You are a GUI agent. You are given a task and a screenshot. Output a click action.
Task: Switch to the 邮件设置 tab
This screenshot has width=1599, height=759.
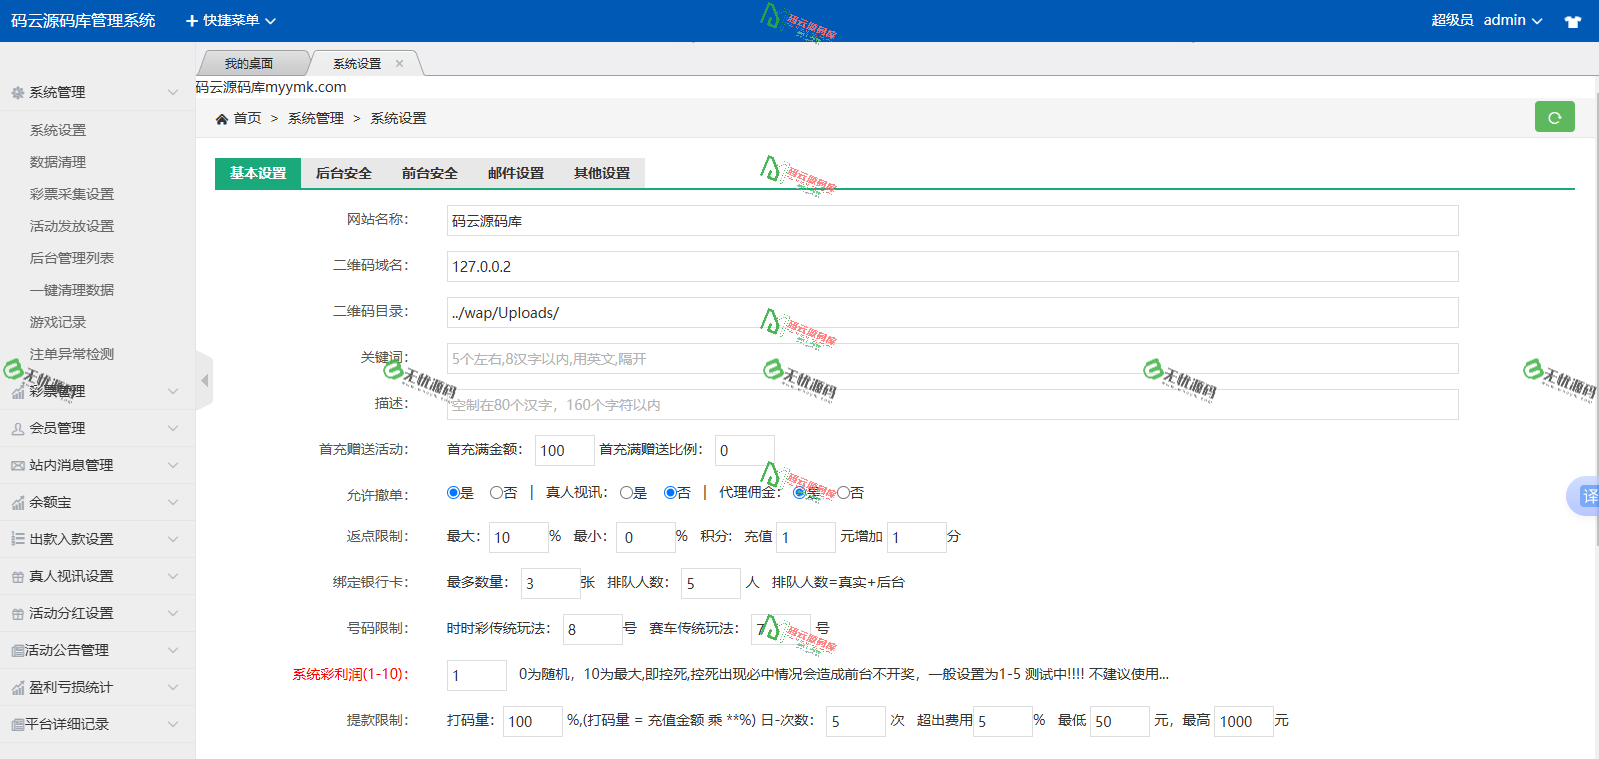[516, 173]
